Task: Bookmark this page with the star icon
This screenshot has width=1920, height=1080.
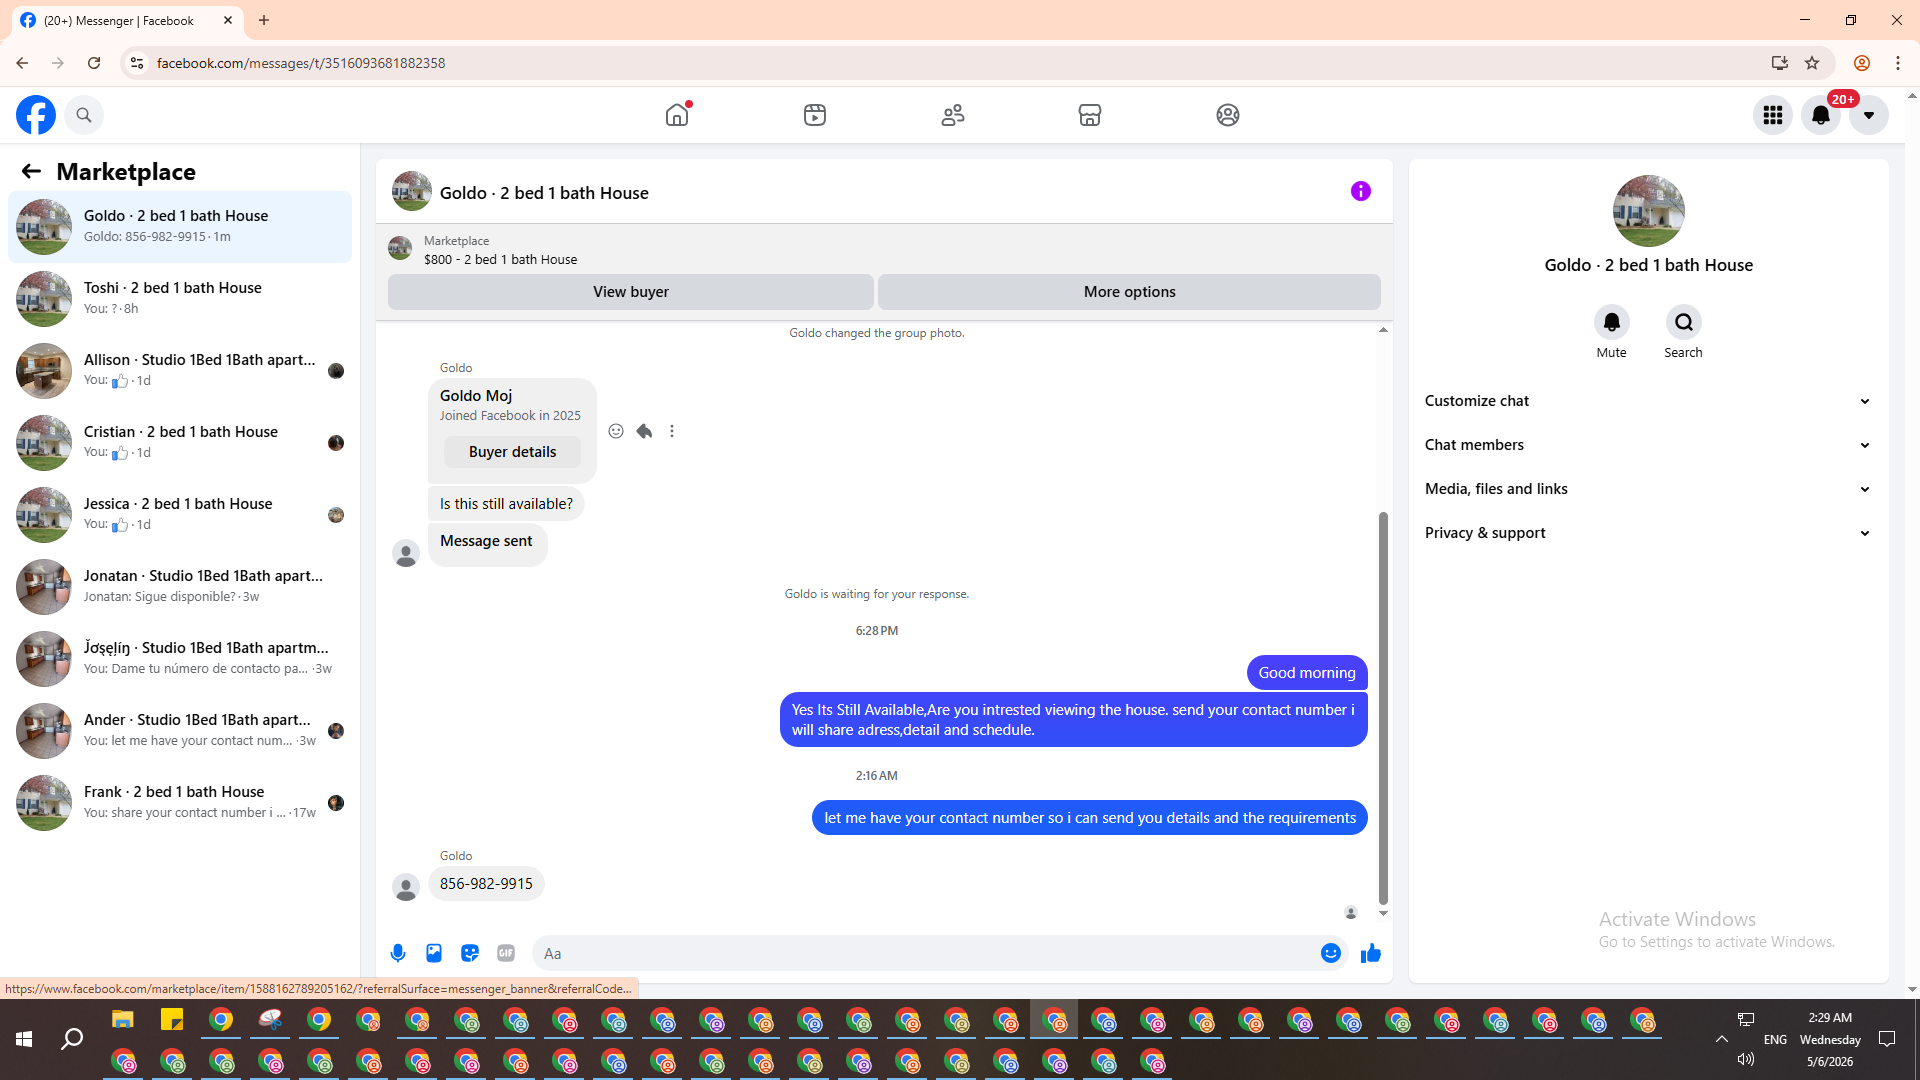Action: click(x=1812, y=63)
